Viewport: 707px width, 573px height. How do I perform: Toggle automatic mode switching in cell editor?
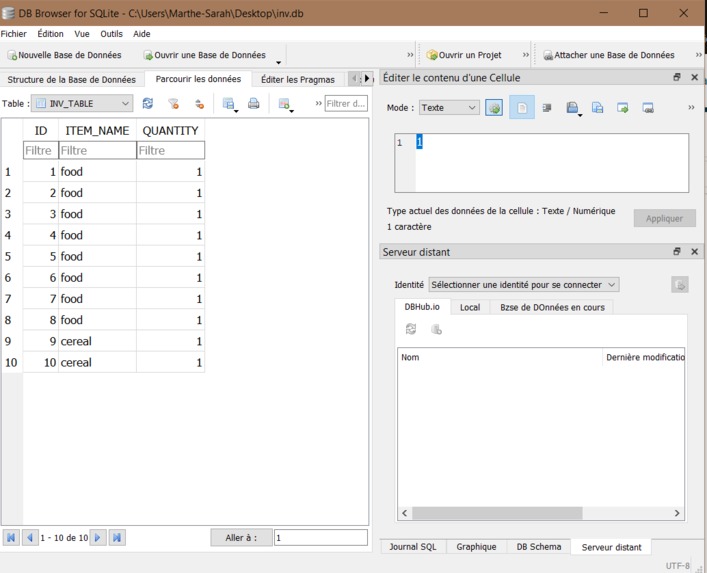coord(494,108)
